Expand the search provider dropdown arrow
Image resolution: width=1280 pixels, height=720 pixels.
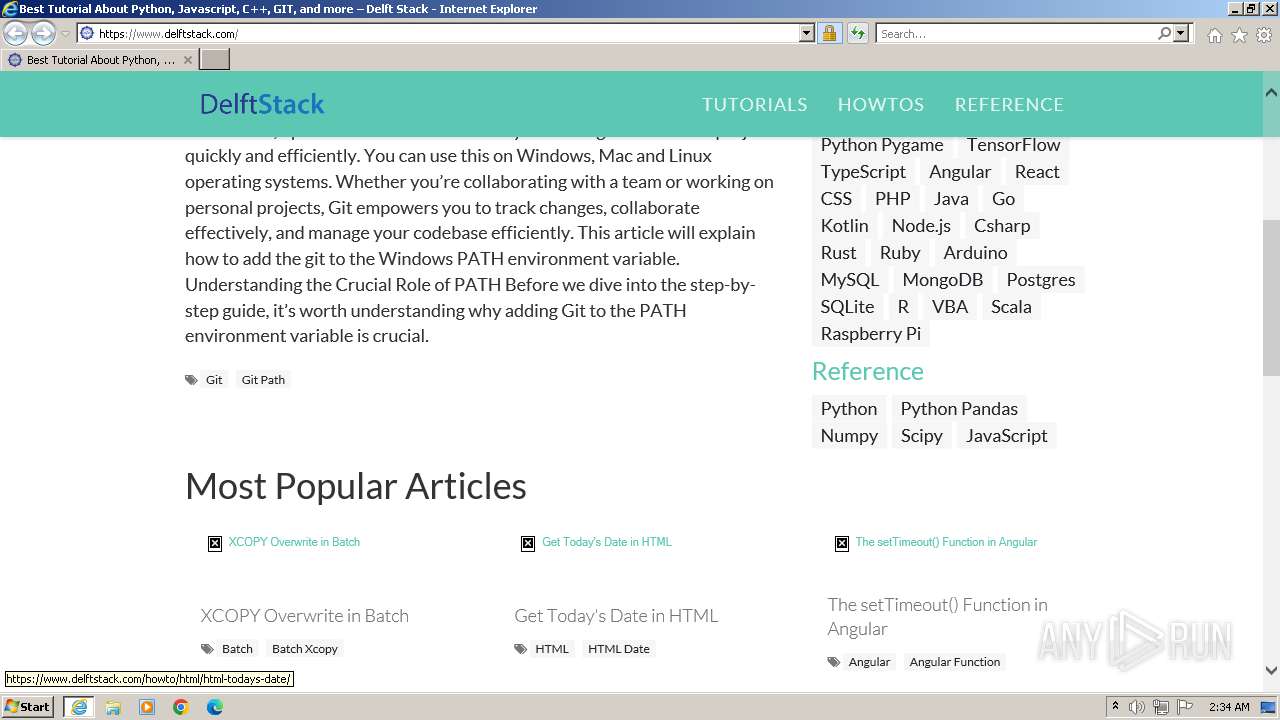point(1181,33)
